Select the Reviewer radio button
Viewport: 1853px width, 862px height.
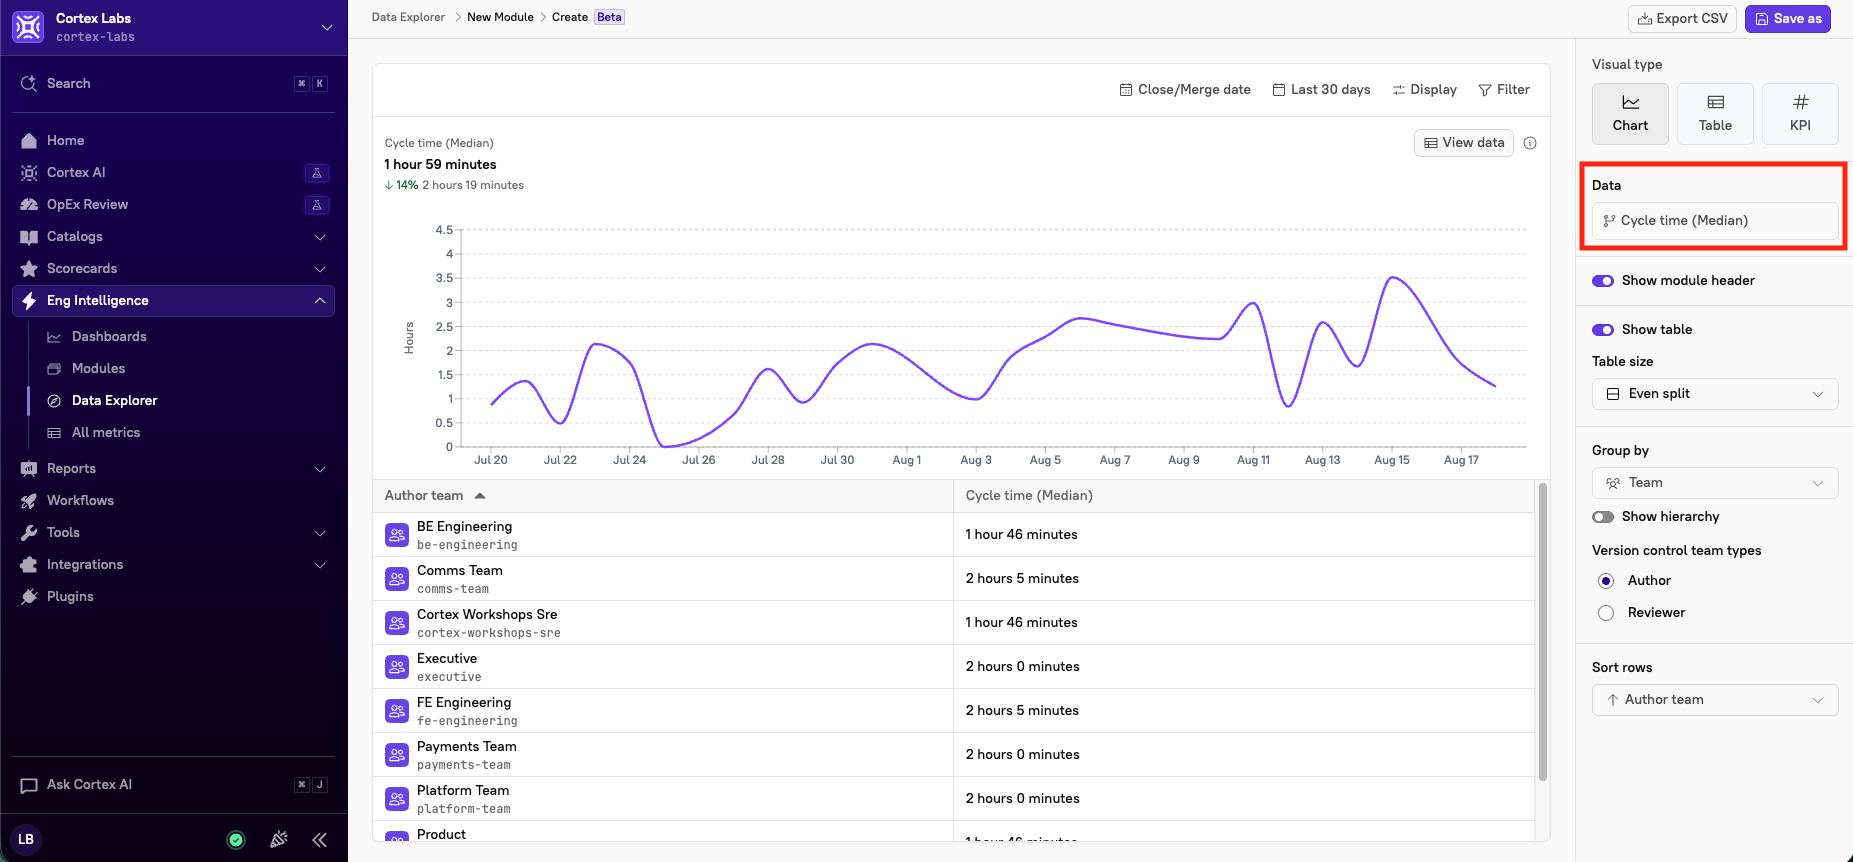1606,613
